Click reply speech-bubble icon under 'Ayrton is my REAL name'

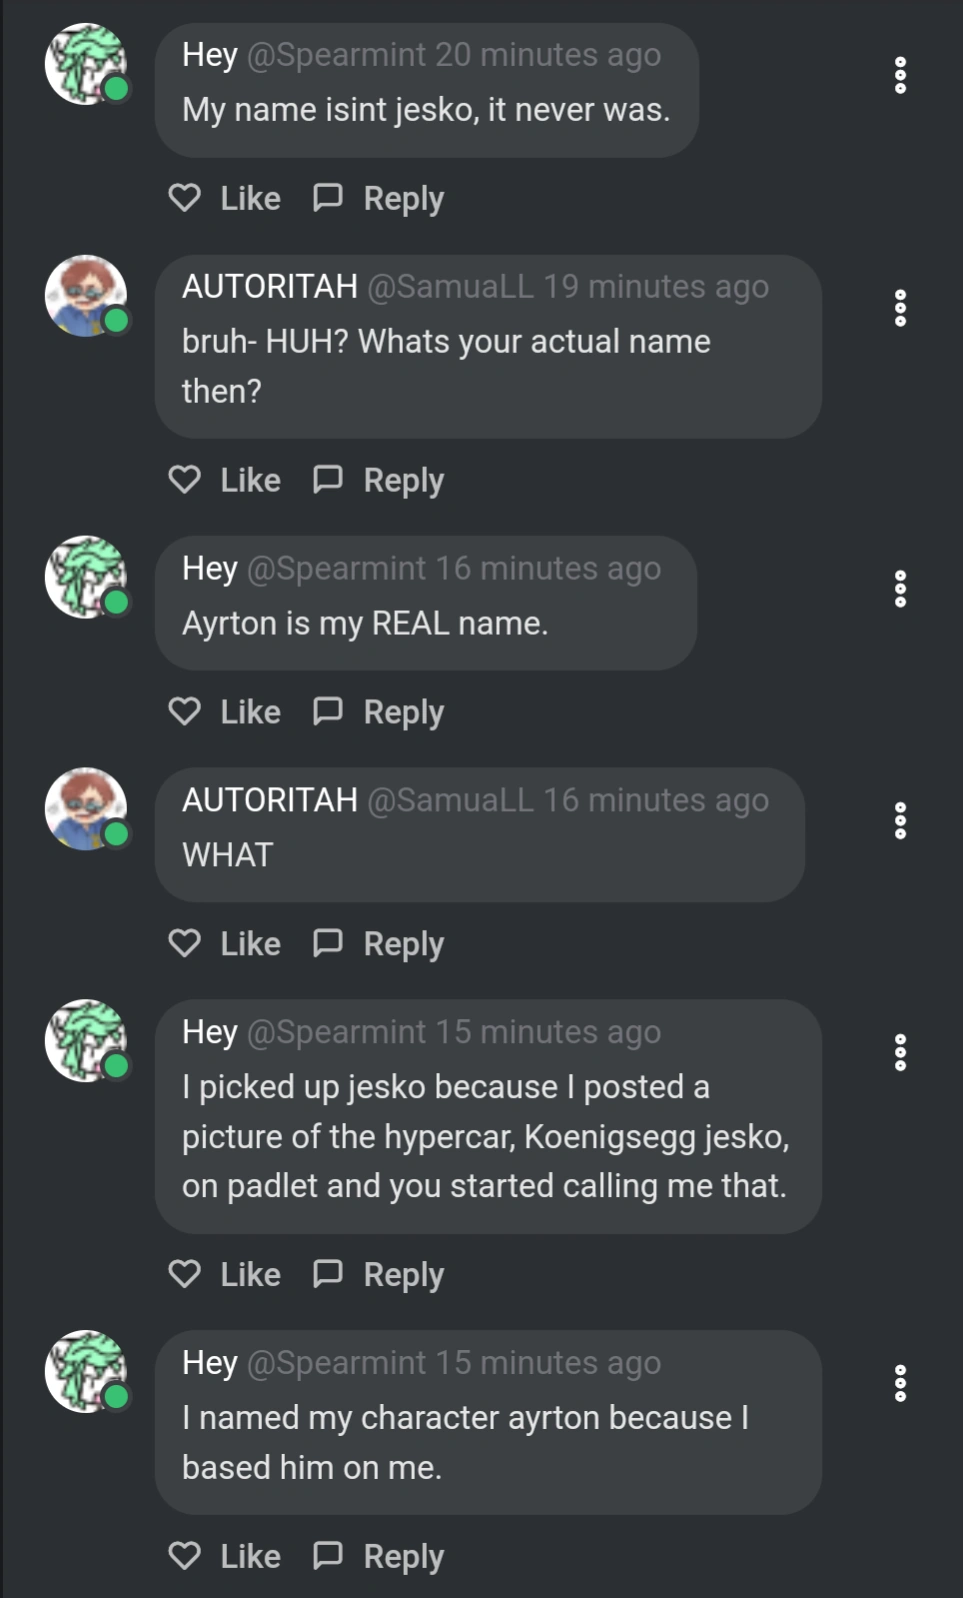(x=328, y=712)
